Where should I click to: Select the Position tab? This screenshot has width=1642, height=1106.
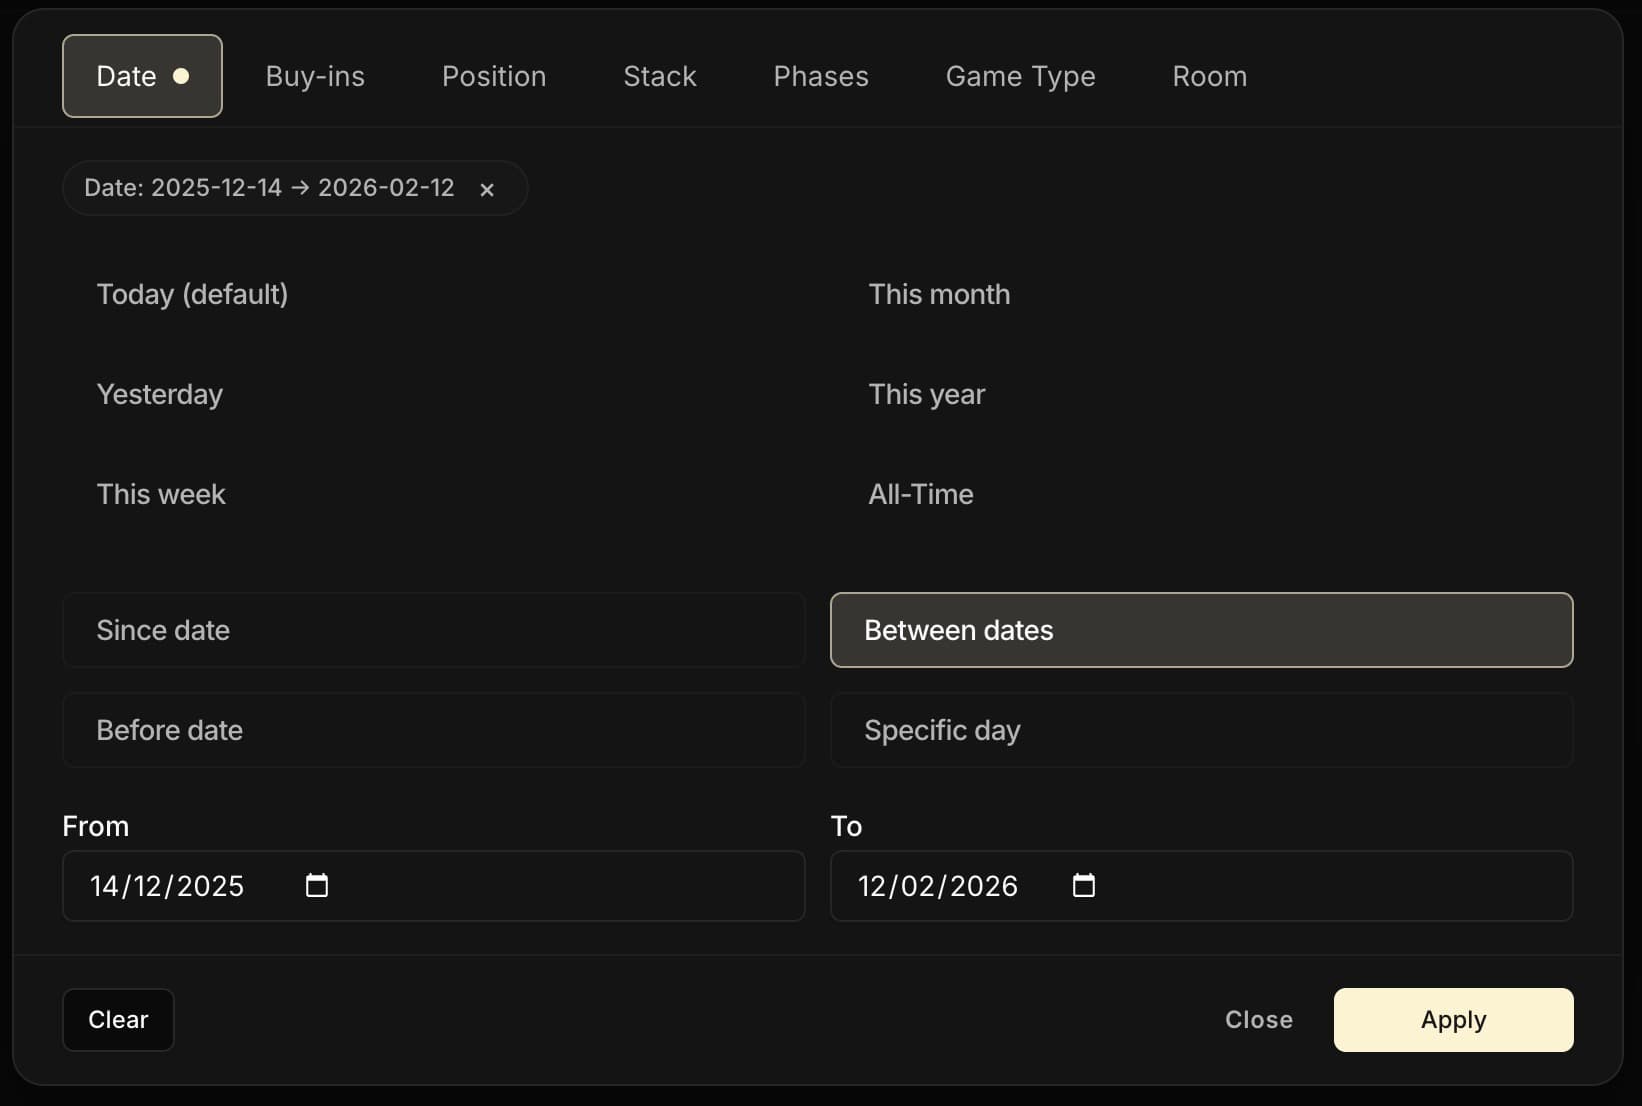pyautogui.click(x=493, y=76)
